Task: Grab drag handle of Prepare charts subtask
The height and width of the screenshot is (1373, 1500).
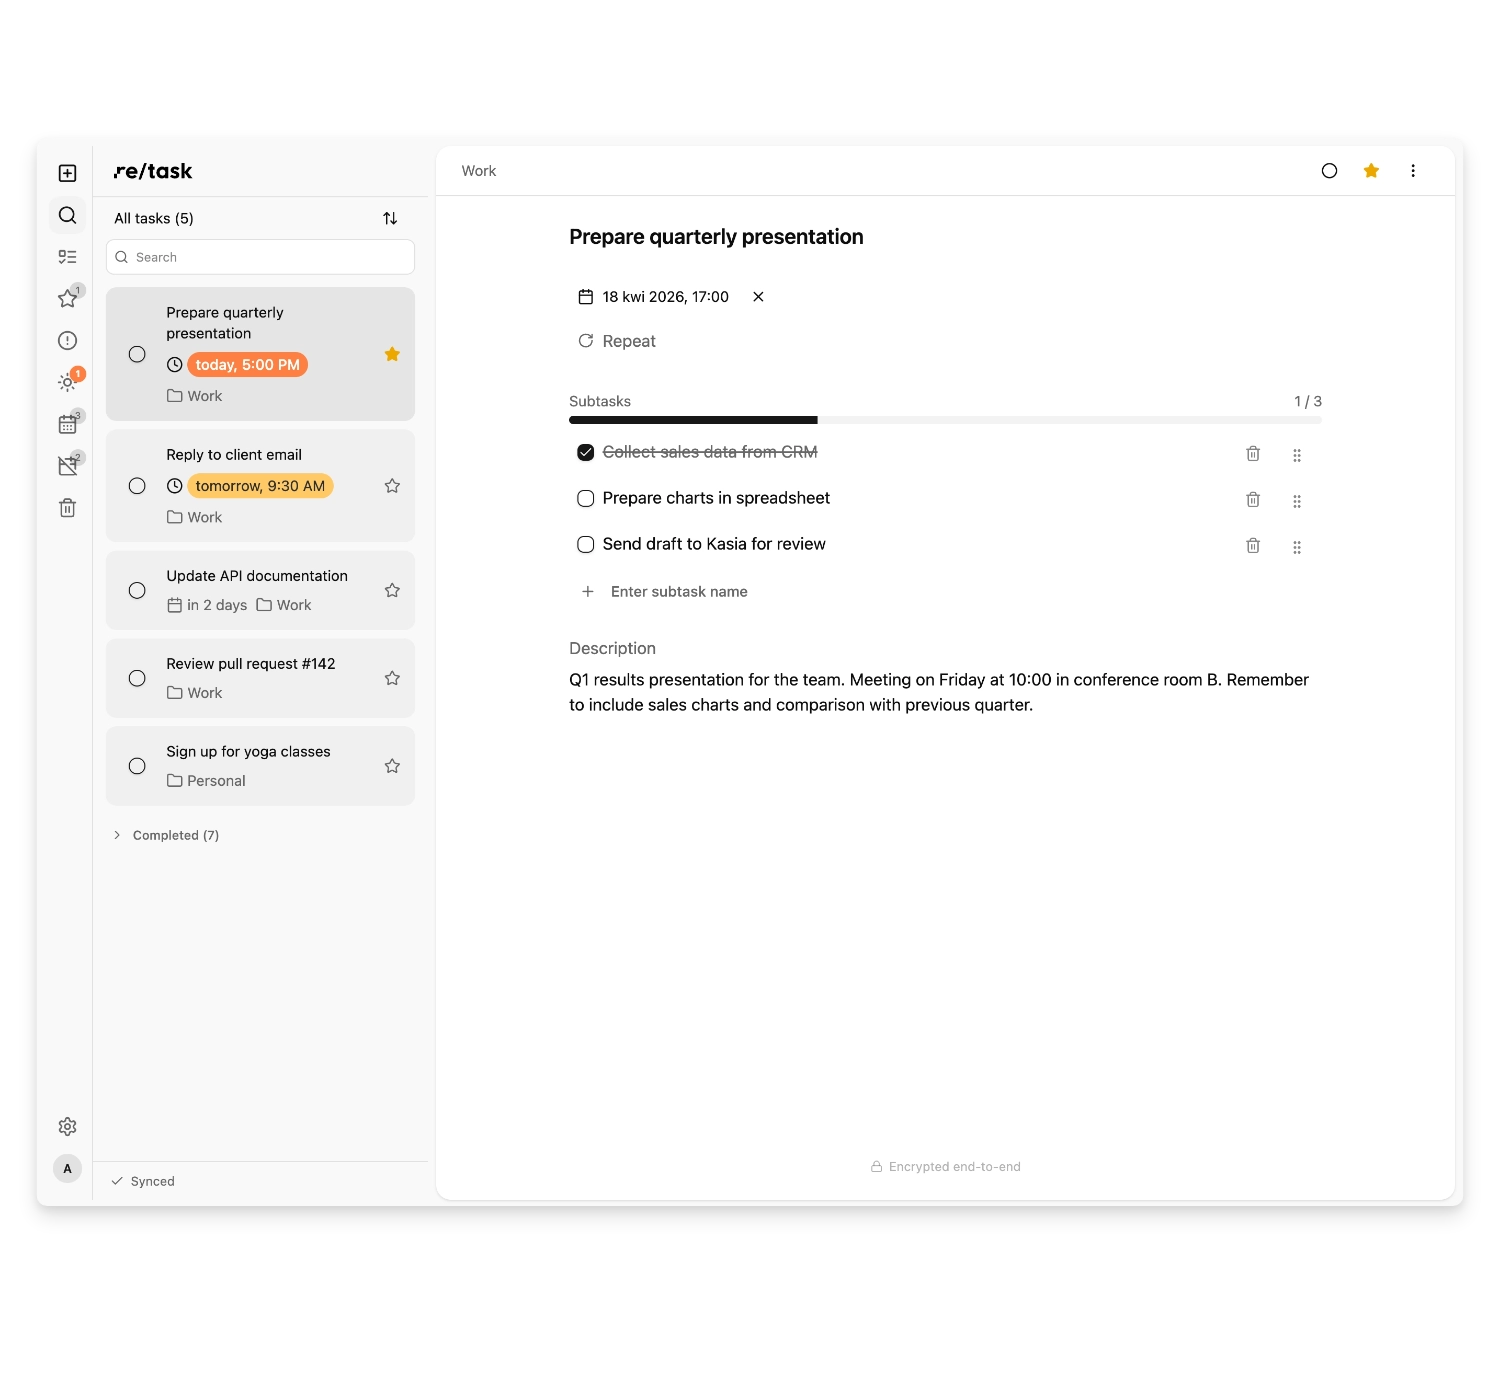Action: click(1297, 501)
